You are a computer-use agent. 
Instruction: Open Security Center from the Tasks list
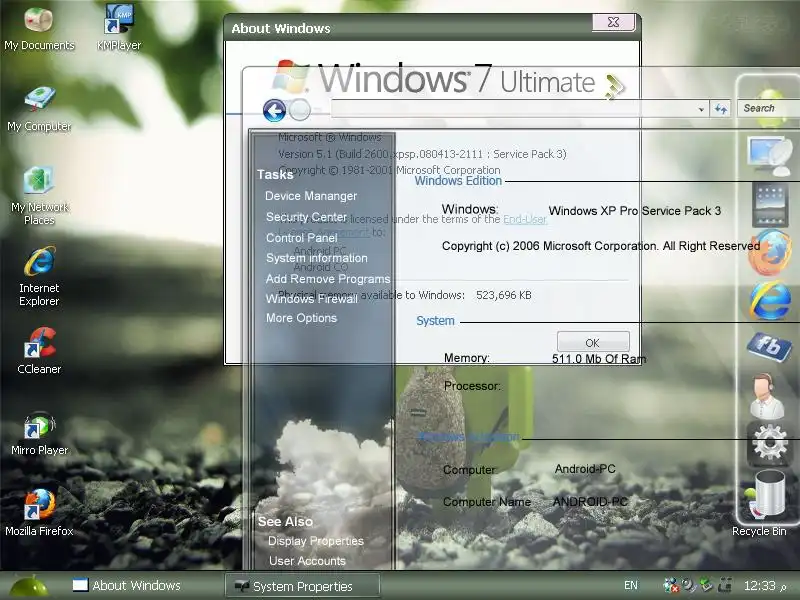[306, 217]
